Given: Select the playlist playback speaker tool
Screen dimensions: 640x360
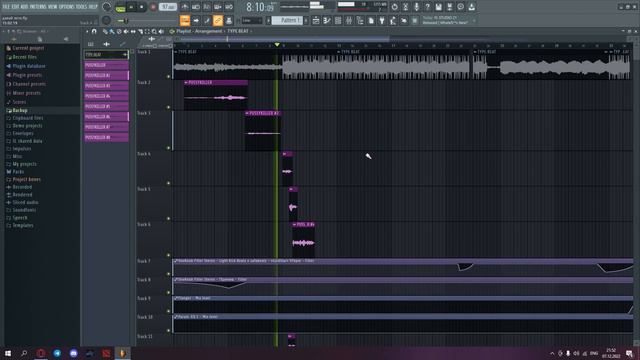Looking at the screenshot, I should [161, 31].
